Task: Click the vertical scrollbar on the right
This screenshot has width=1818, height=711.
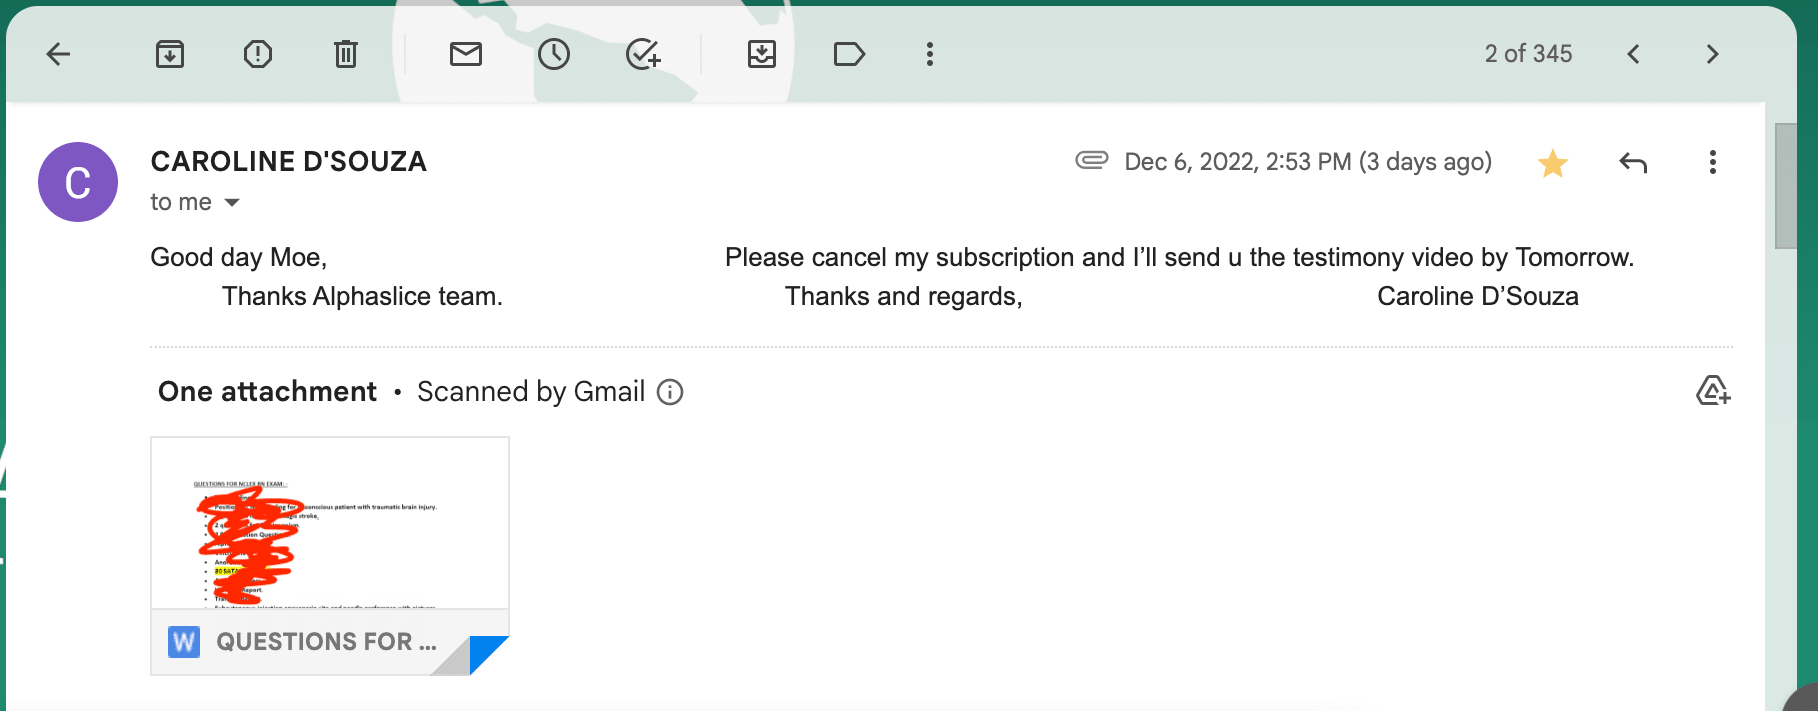Action: click(1786, 186)
